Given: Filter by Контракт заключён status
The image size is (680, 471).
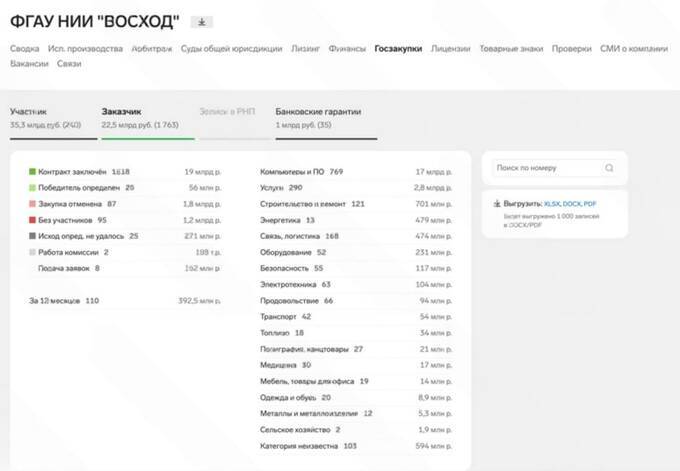Looking at the screenshot, I should (125, 172).
